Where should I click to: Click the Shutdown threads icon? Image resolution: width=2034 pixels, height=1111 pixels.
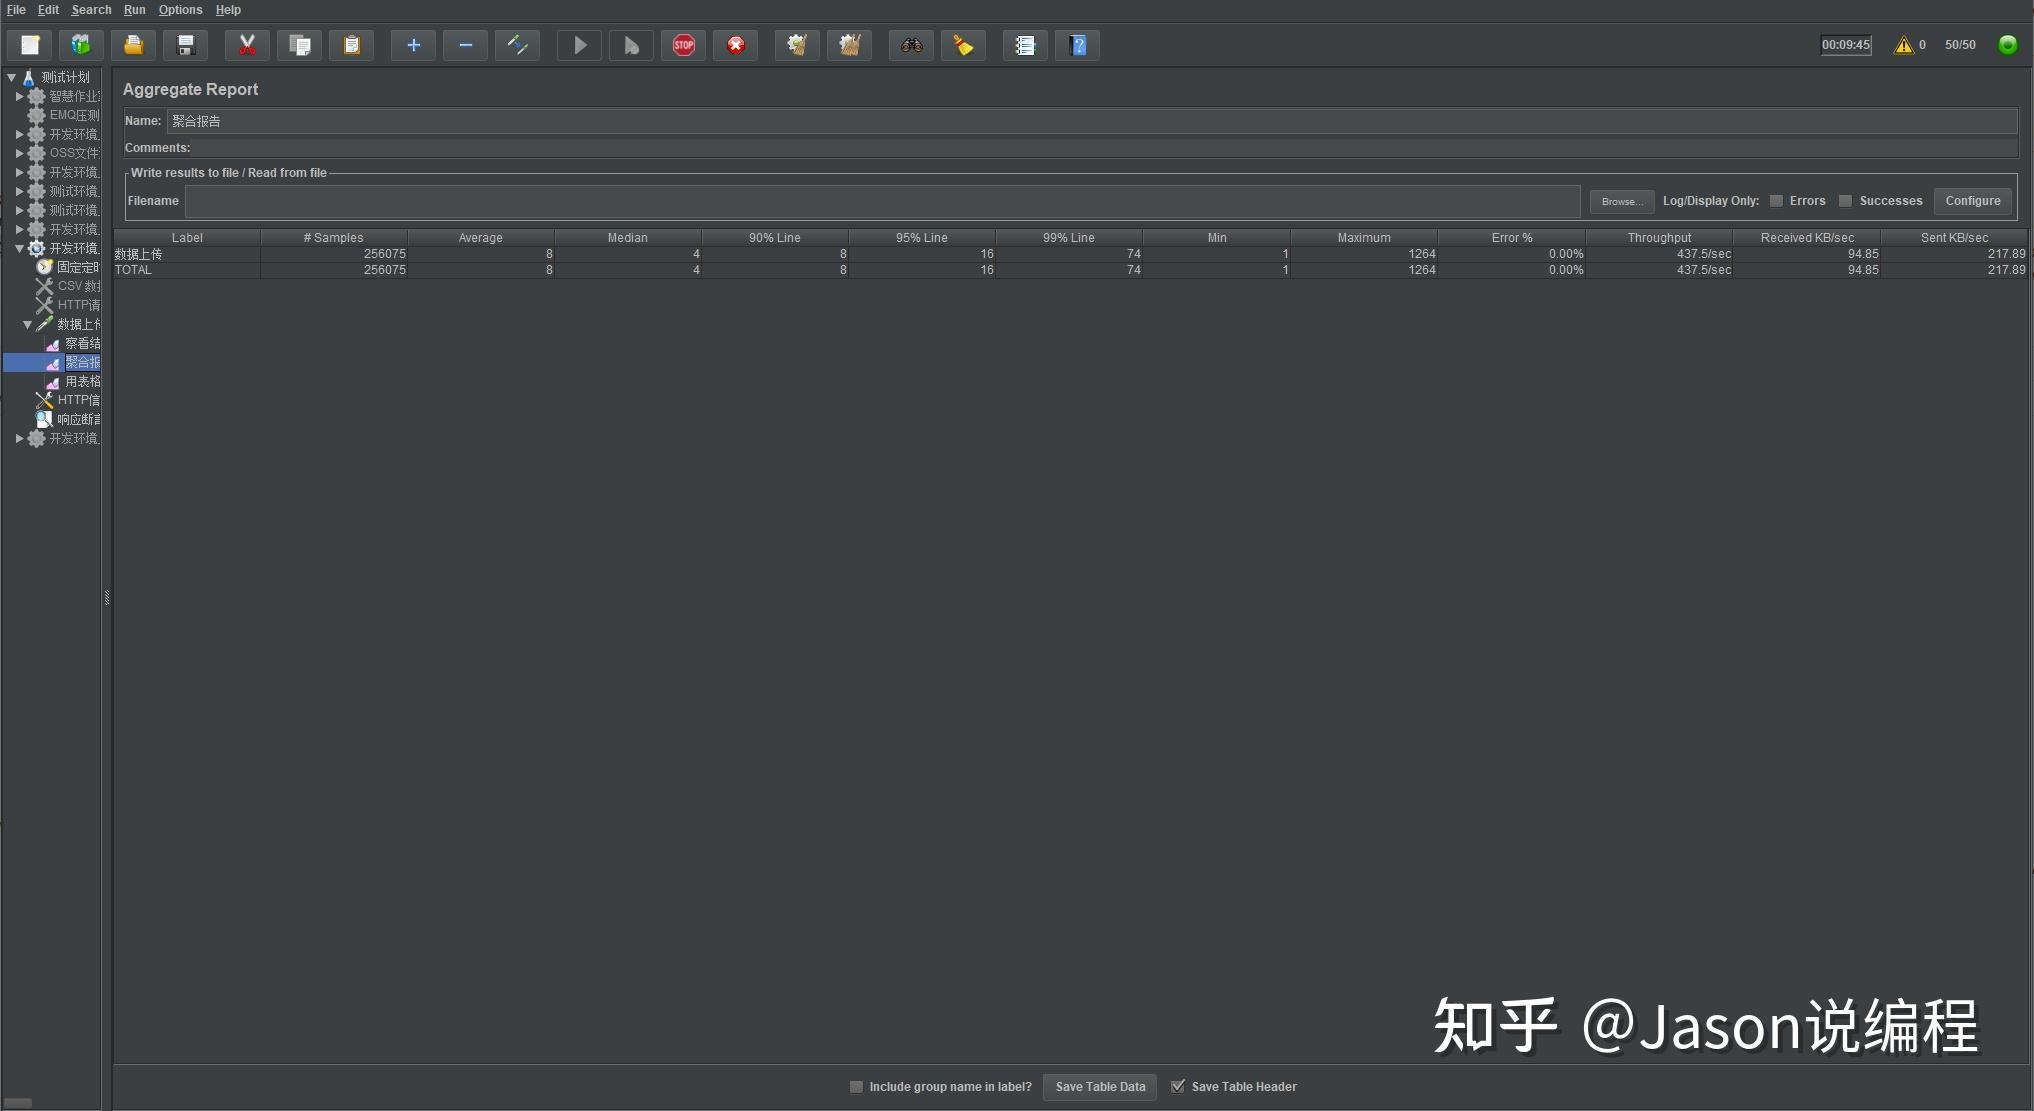tap(736, 45)
